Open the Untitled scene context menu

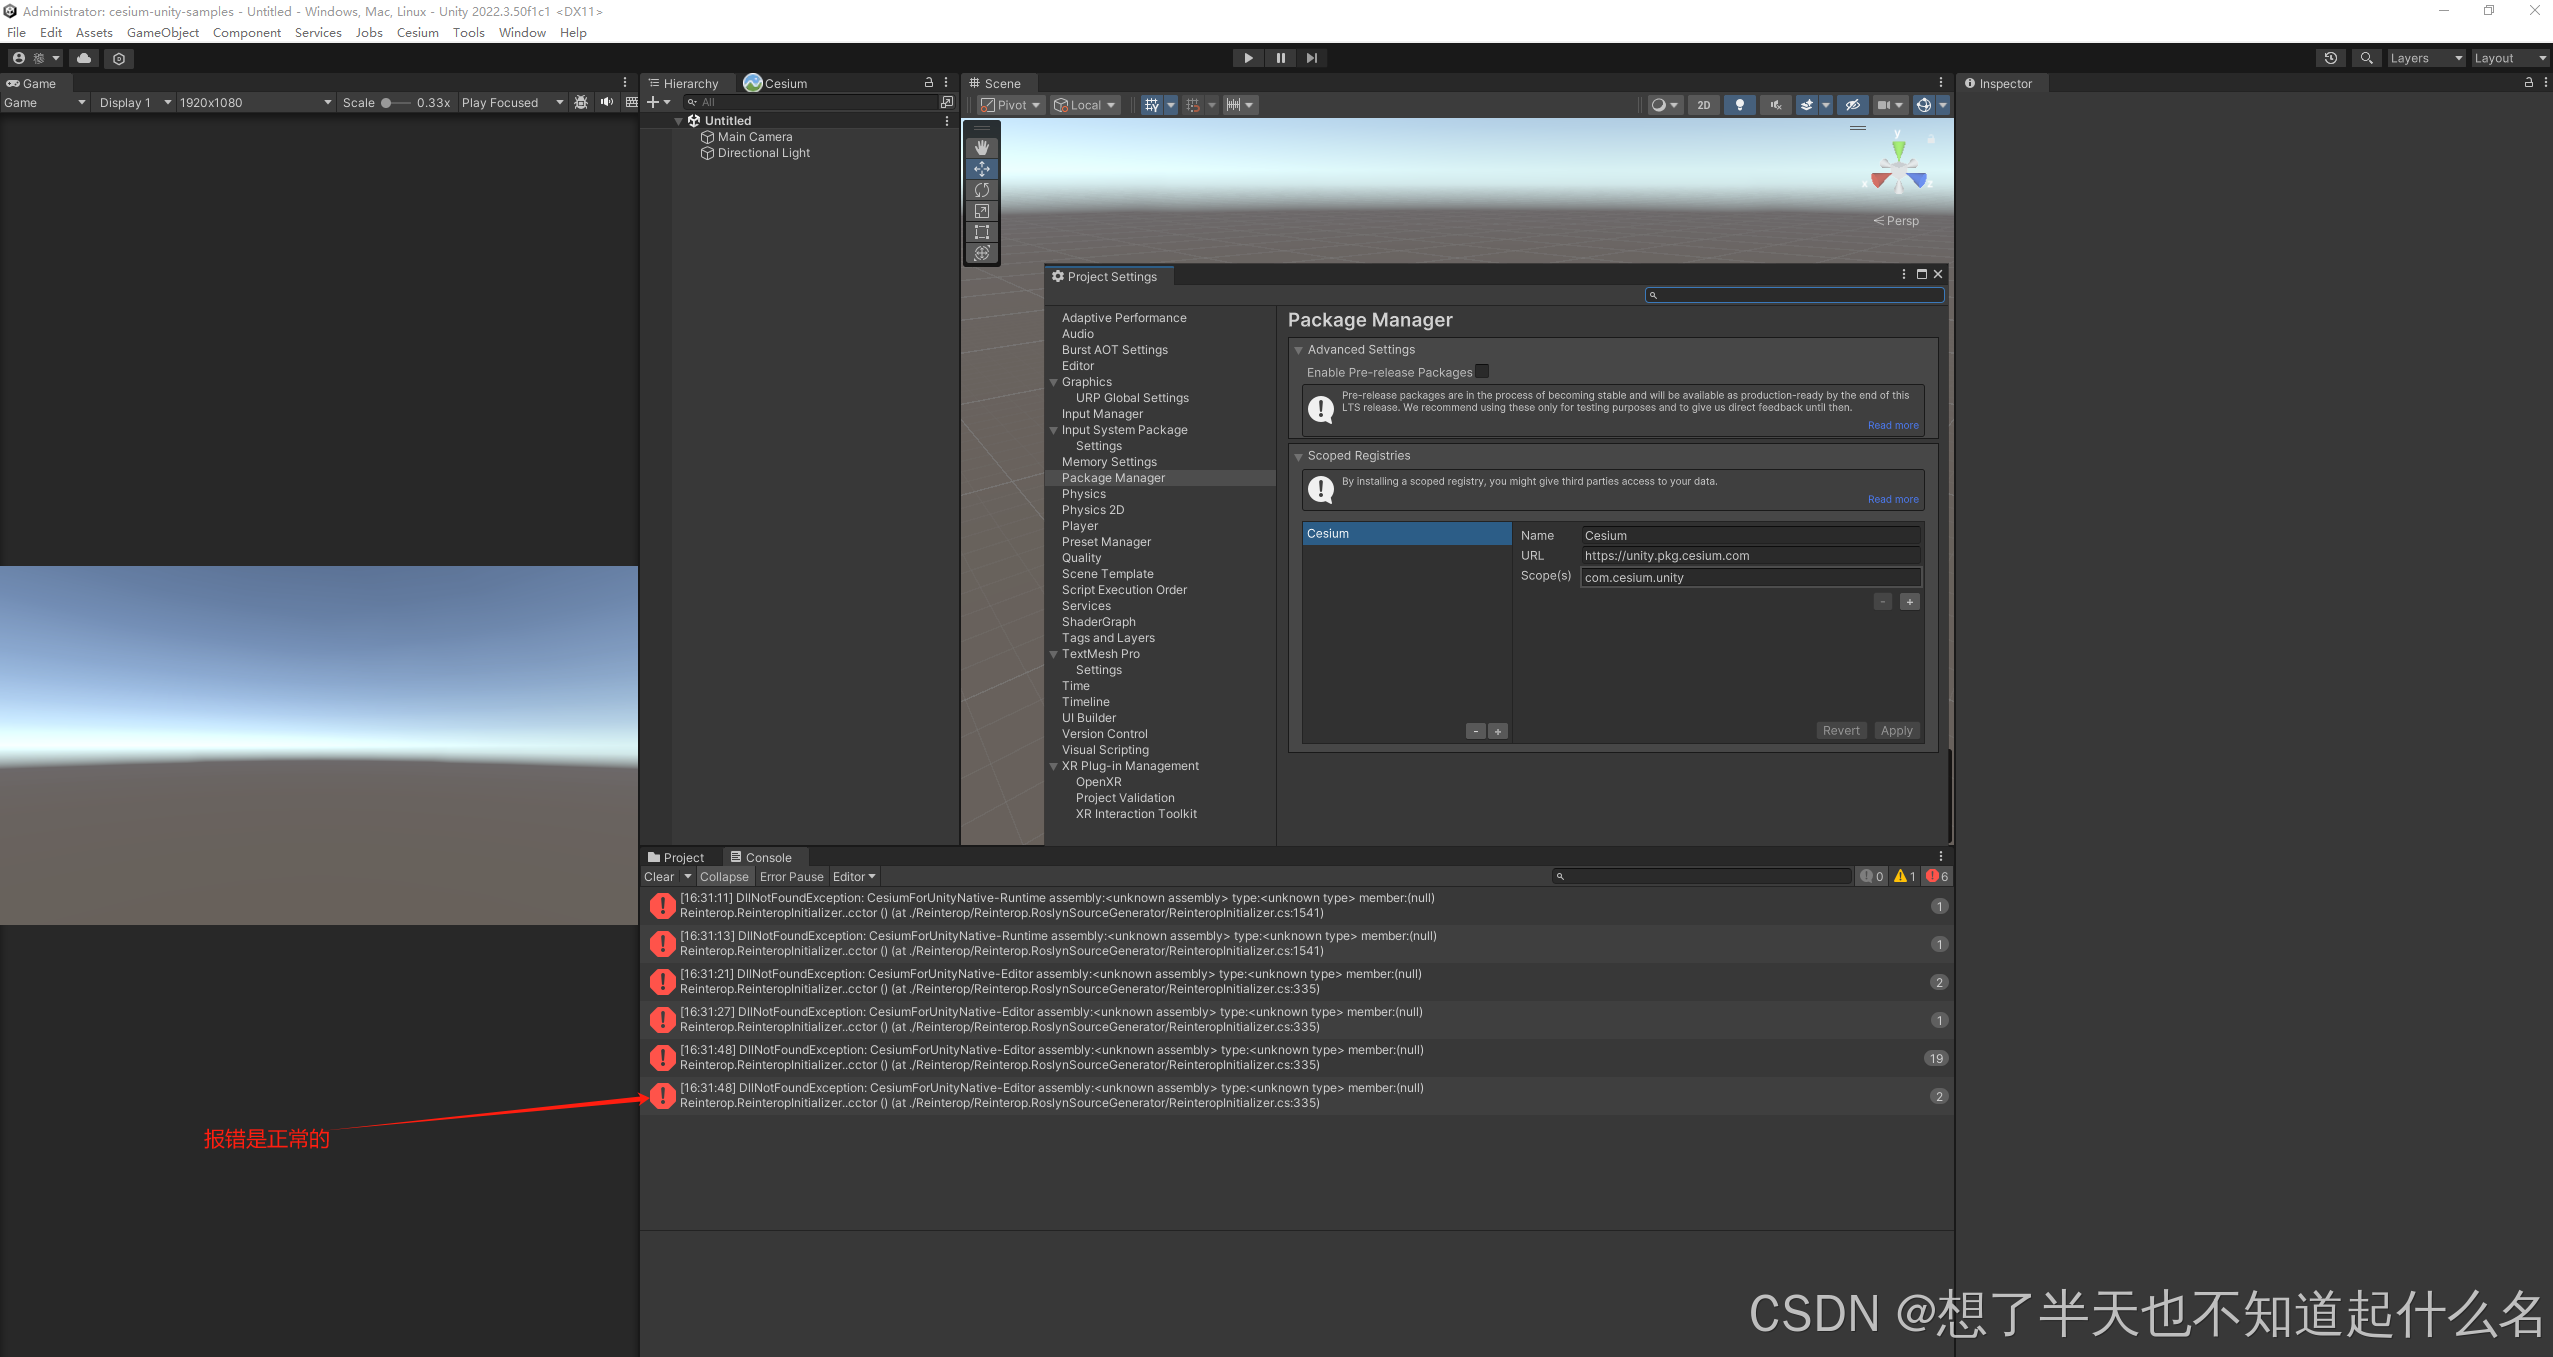[x=947, y=121]
